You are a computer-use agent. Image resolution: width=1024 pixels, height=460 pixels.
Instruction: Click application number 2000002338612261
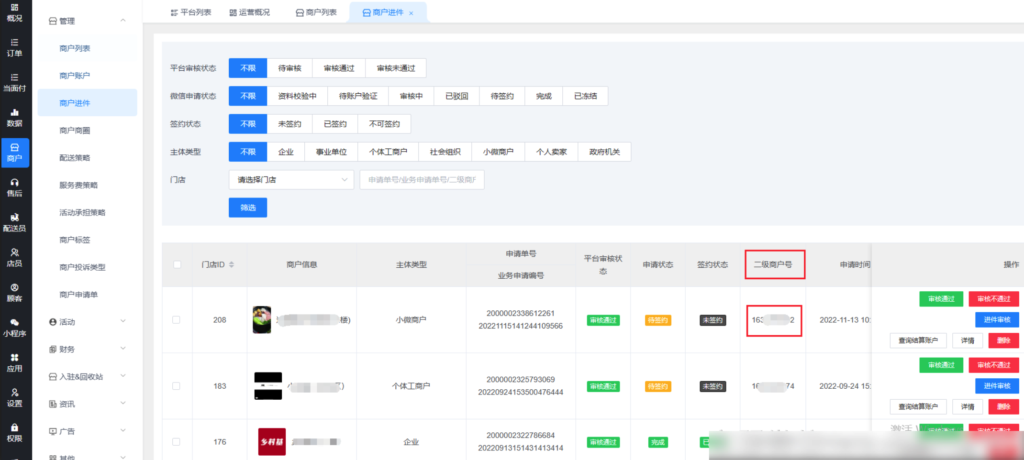pyautogui.click(x=520, y=313)
